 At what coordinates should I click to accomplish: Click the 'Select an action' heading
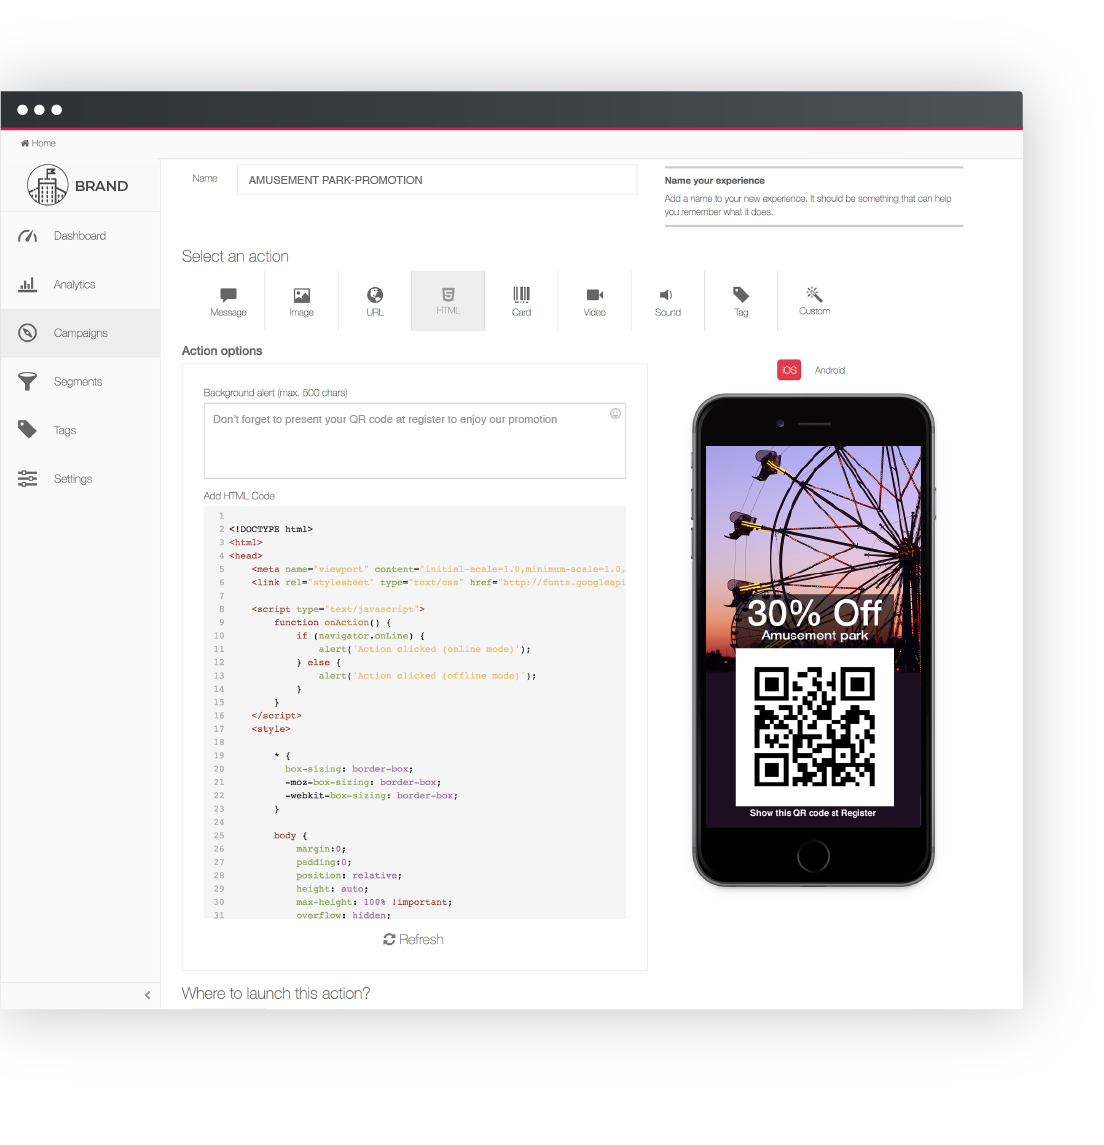(235, 256)
